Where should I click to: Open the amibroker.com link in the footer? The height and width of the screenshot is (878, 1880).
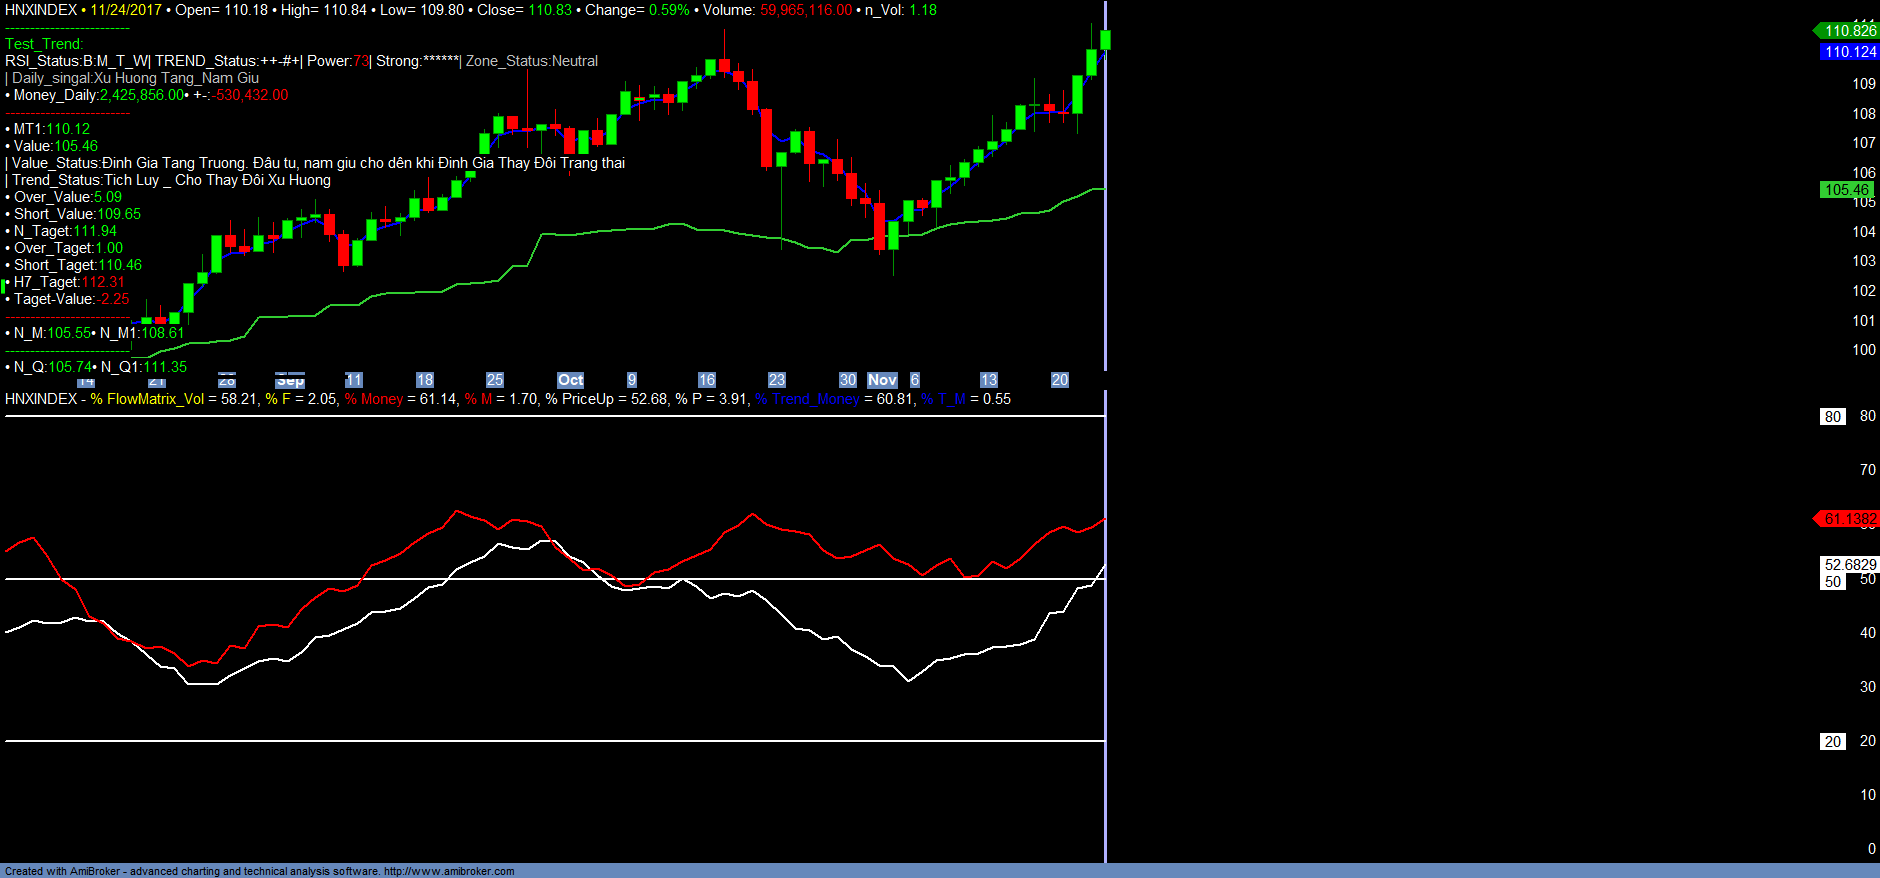click(448, 871)
